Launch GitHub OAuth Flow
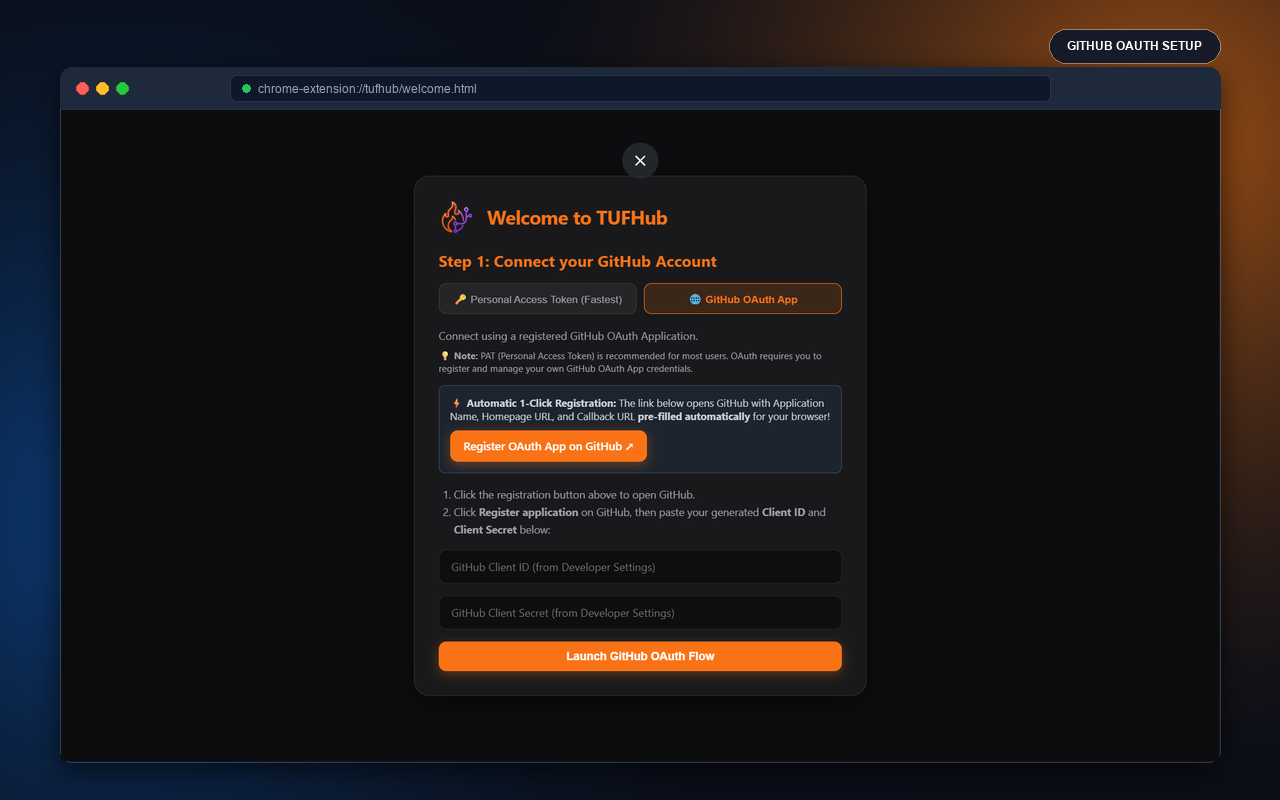Viewport: 1280px width, 800px height. [x=640, y=656]
